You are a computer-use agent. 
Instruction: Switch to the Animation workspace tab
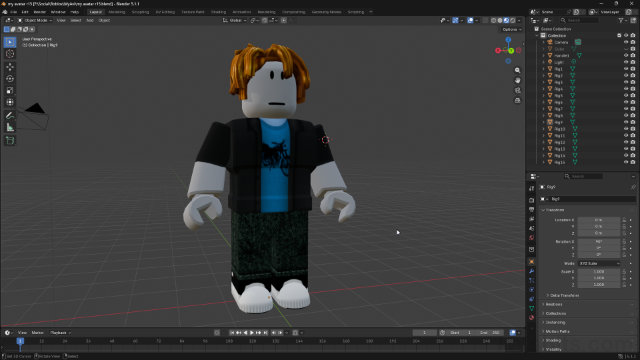[242, 12]
